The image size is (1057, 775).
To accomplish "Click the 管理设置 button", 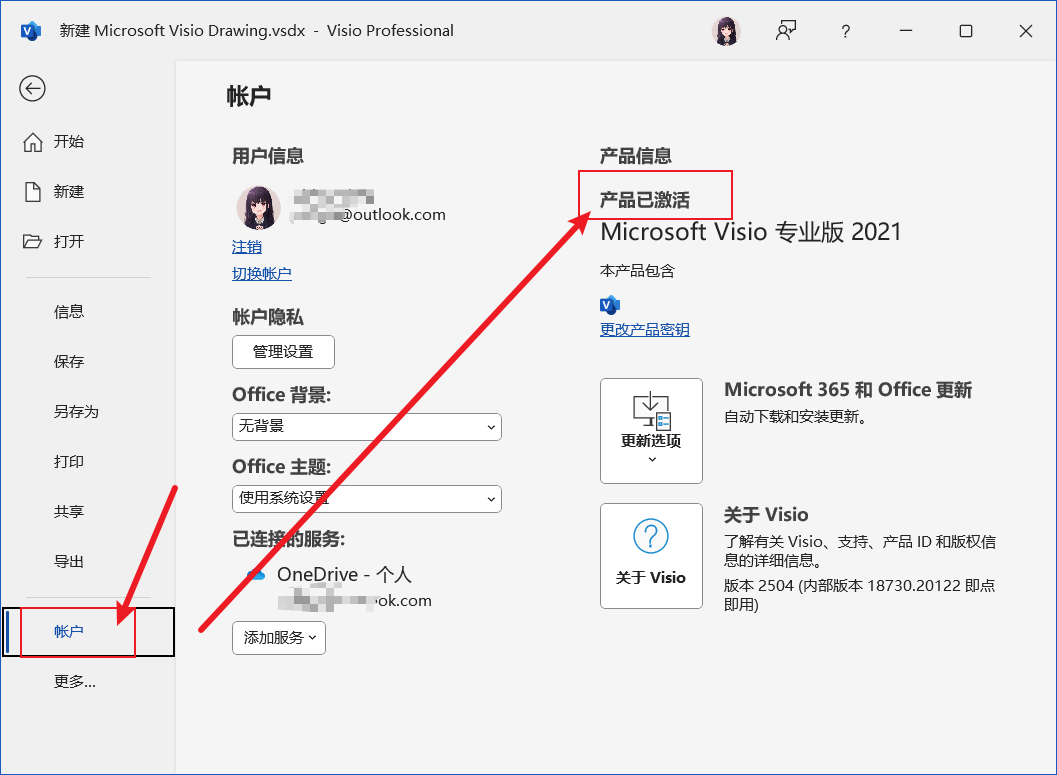I will click(x=283, y=352).
